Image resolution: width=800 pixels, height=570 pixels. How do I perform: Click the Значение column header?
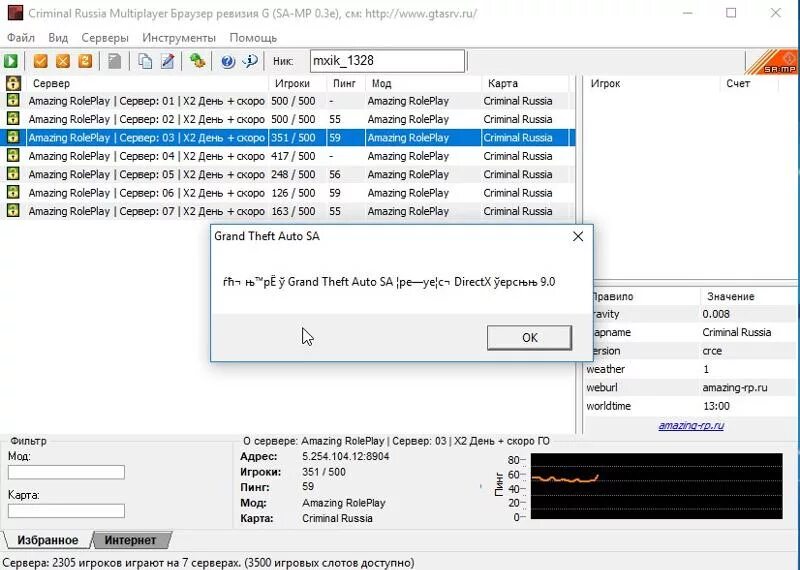click(749, 296)
